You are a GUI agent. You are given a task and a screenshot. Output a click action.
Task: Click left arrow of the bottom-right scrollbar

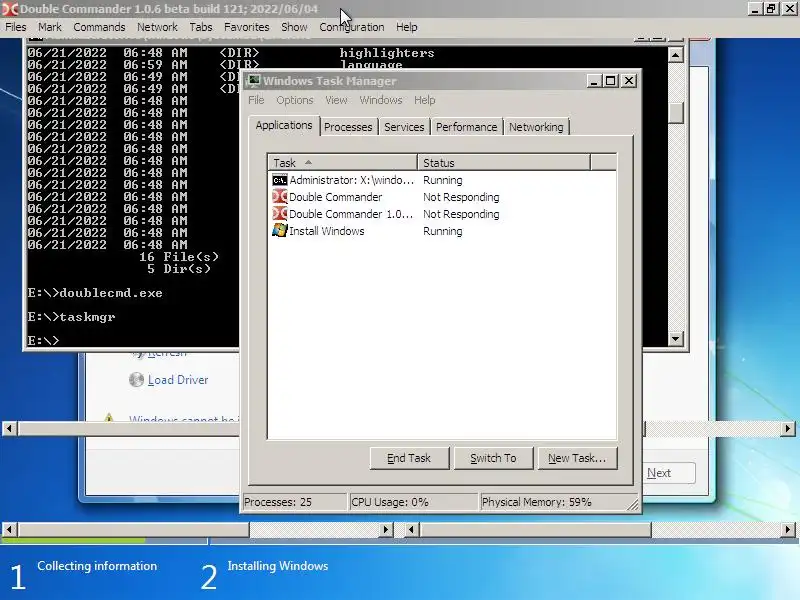tap(411, 530)
